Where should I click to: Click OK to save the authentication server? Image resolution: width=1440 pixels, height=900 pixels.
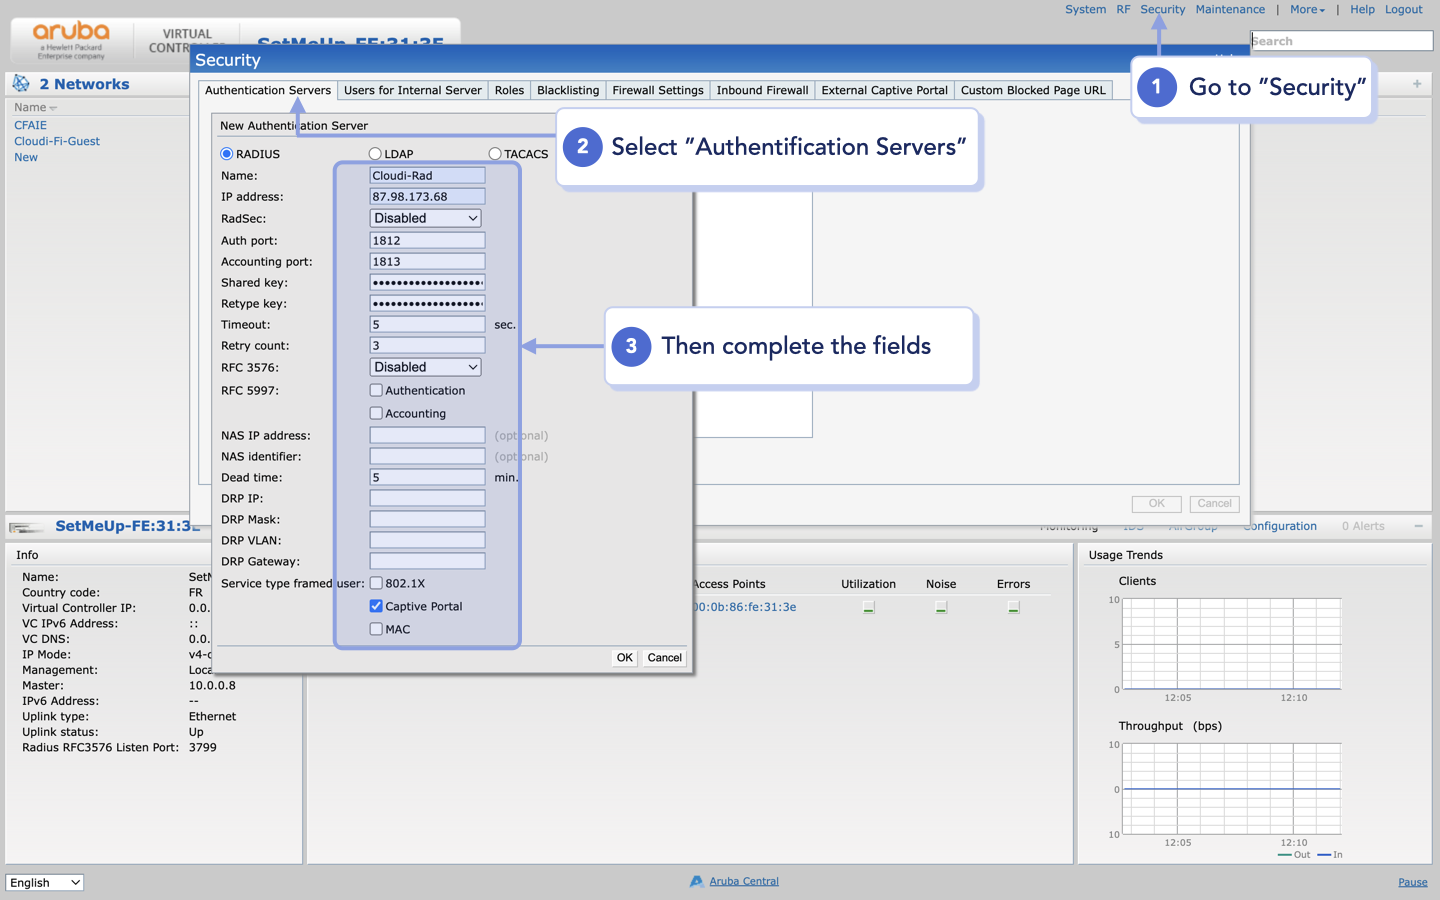click(x=624, y=657)
